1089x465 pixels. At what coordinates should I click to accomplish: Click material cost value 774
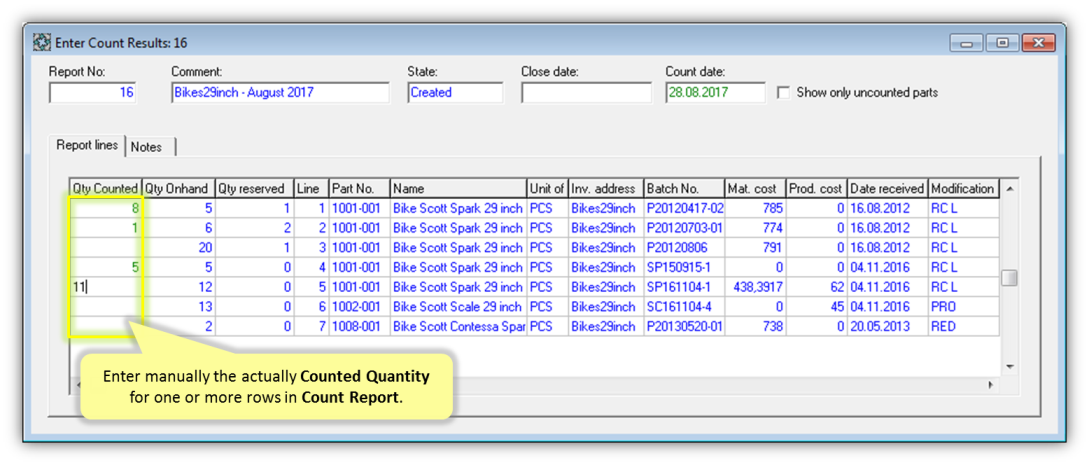click(x=755, y=228)
